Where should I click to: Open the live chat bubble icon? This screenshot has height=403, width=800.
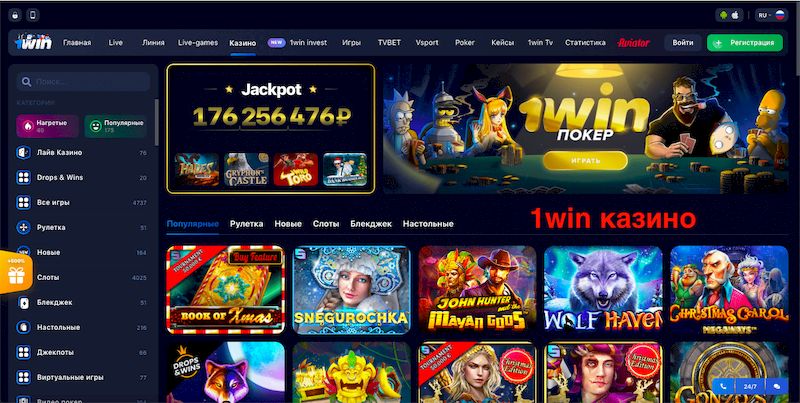click(x=777, y=387)
